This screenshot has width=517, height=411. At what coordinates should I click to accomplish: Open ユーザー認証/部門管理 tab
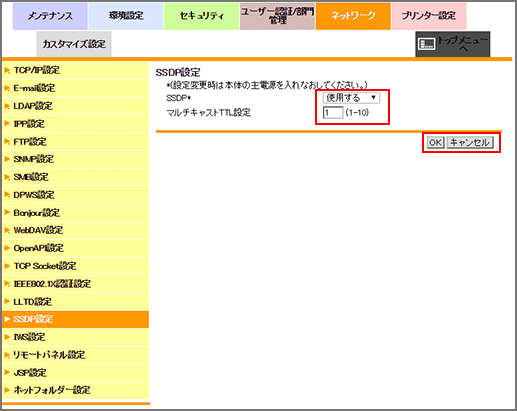tap(277, 16)
